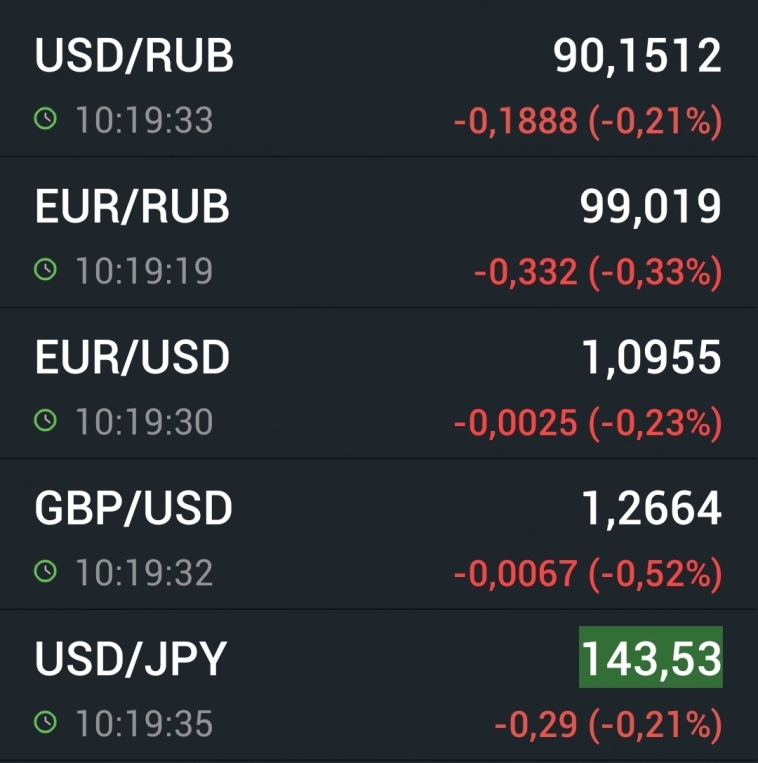Click the EUR/RUB price 99,019

tap(650, 207)
